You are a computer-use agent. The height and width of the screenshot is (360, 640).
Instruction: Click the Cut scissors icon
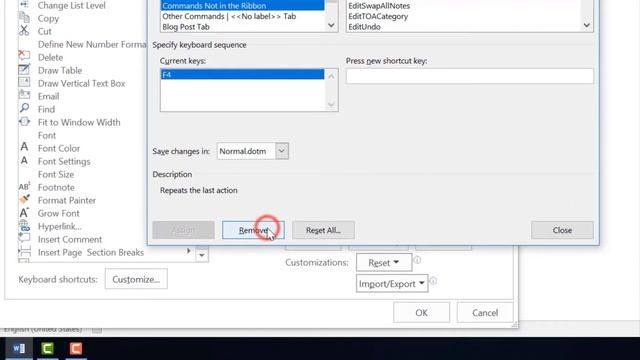pos(24,31)
